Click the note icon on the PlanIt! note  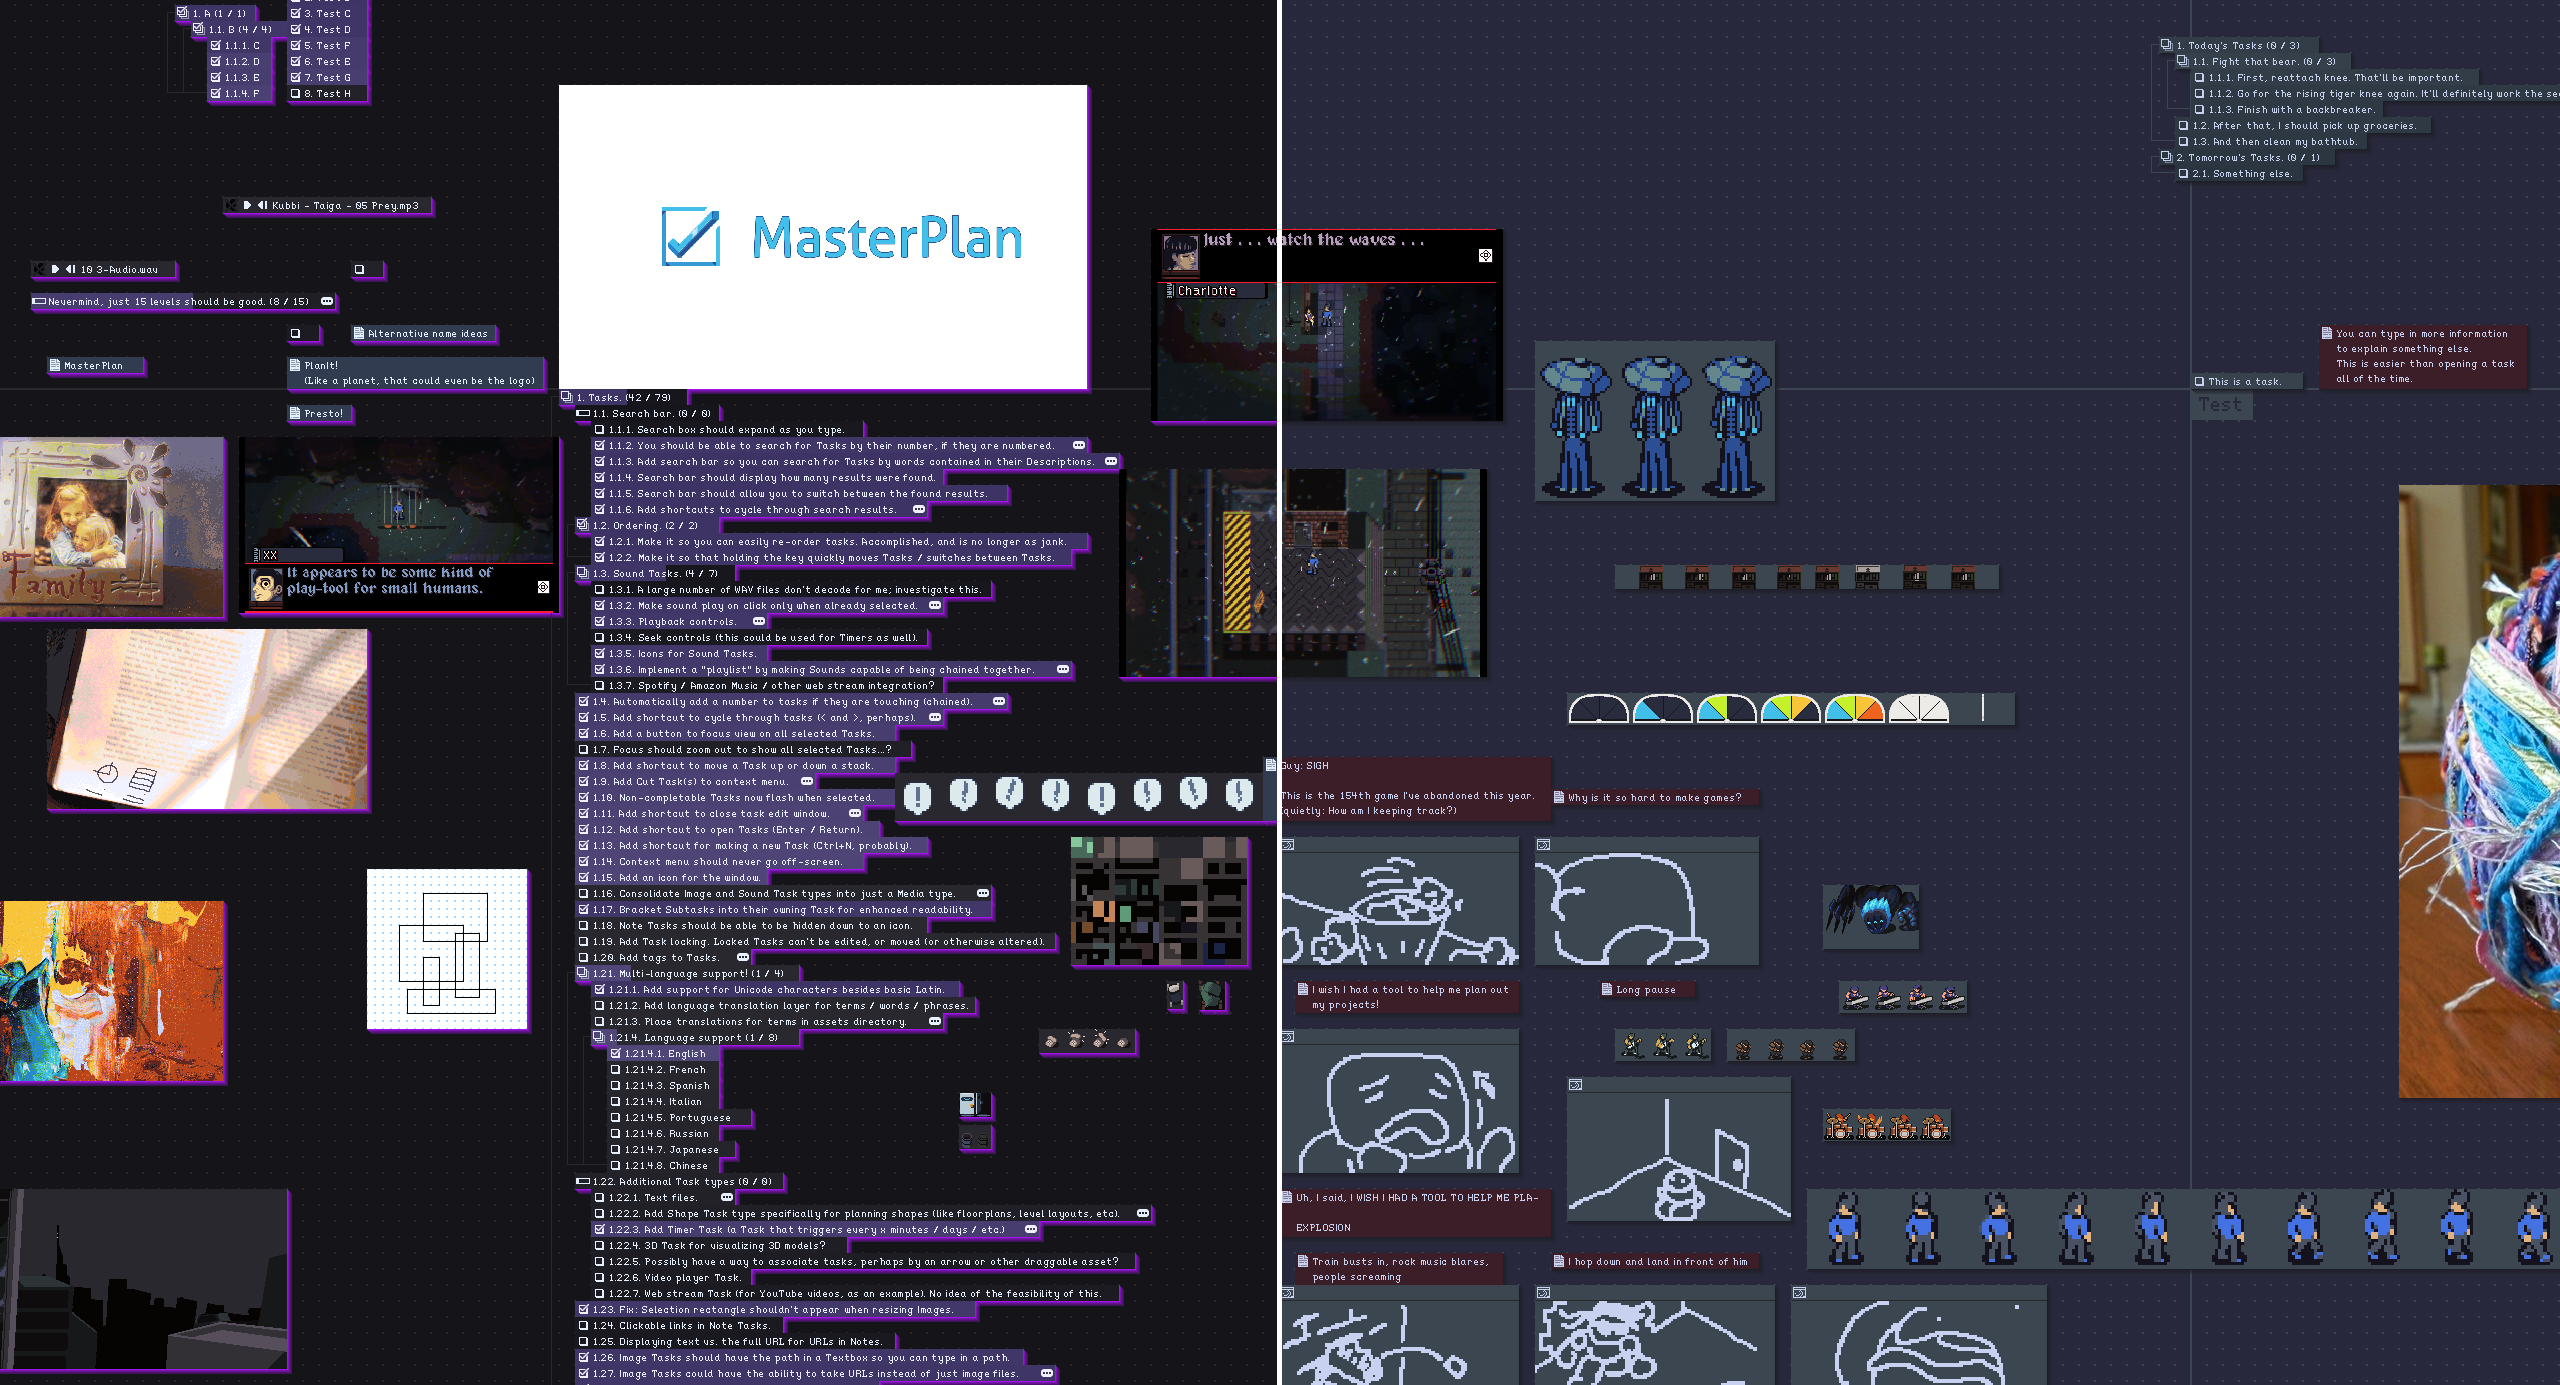[295, 365]
